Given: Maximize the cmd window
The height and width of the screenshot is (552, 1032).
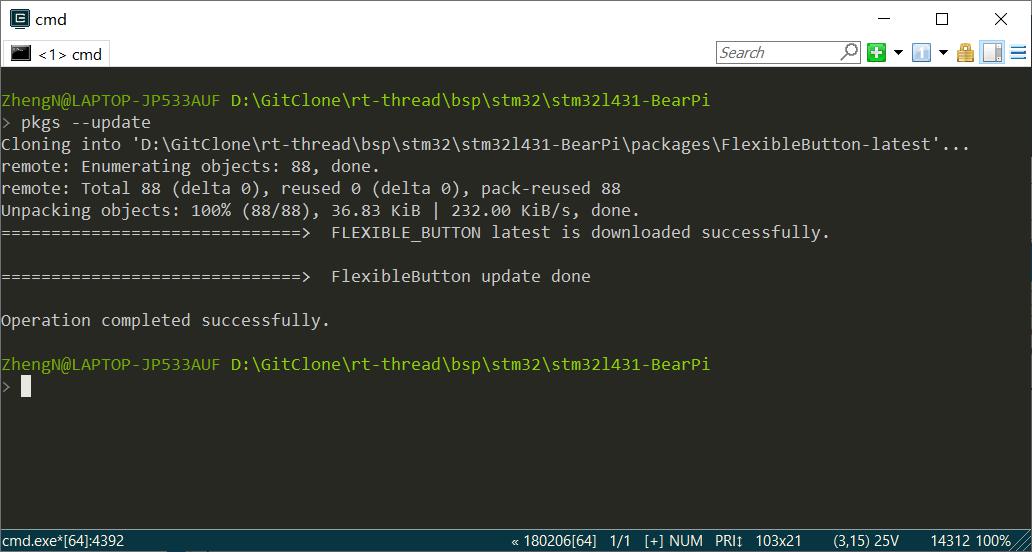Looking at the screenshot, I should [942, 19].
